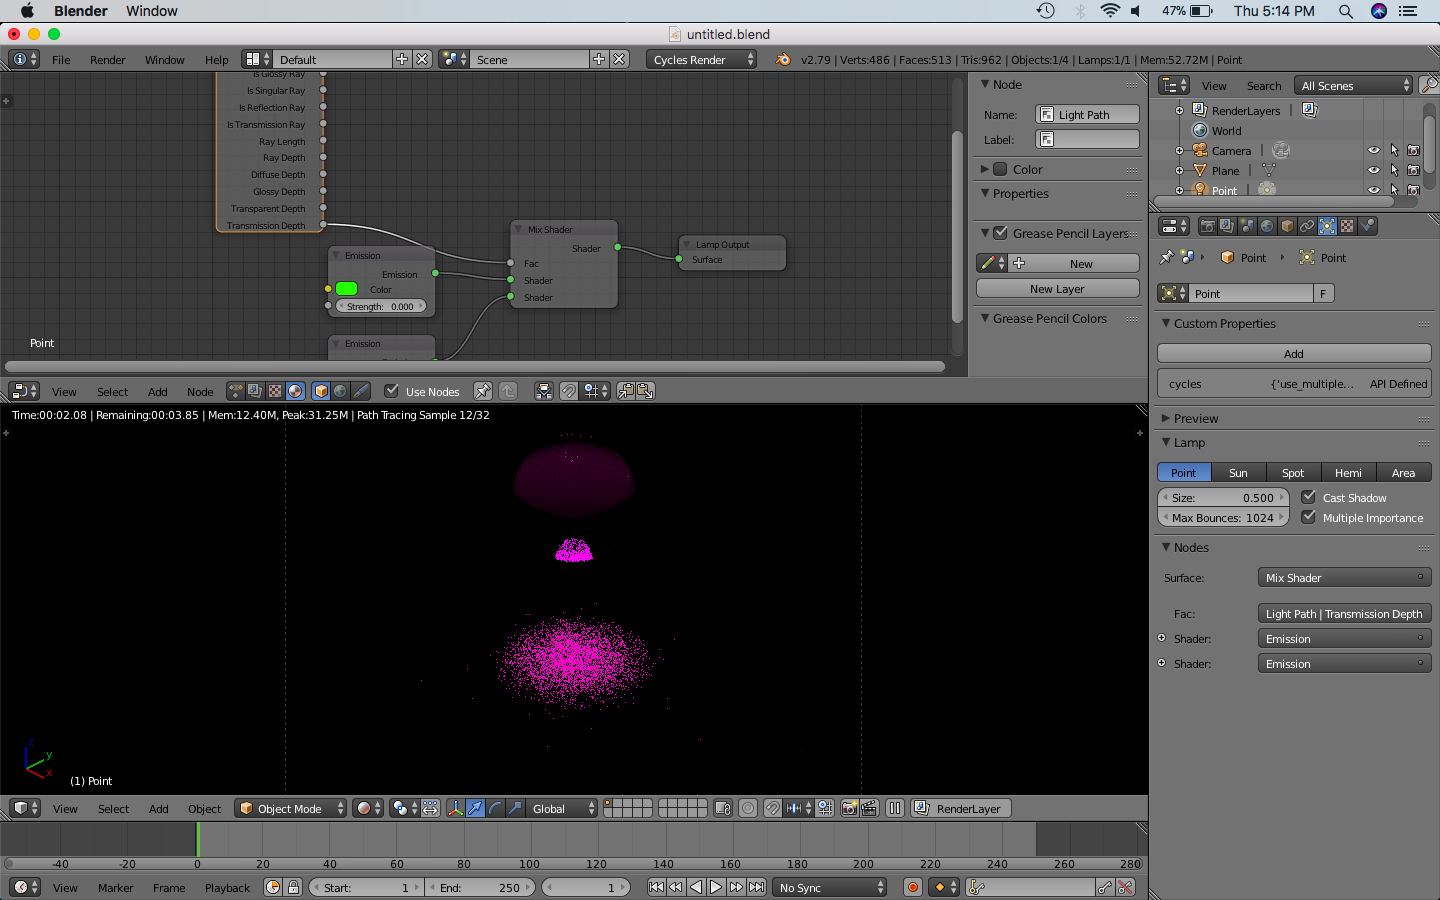1440x900 pixels.
Task: Click RenderLayer button in viewport header
Action: [961, 808]
